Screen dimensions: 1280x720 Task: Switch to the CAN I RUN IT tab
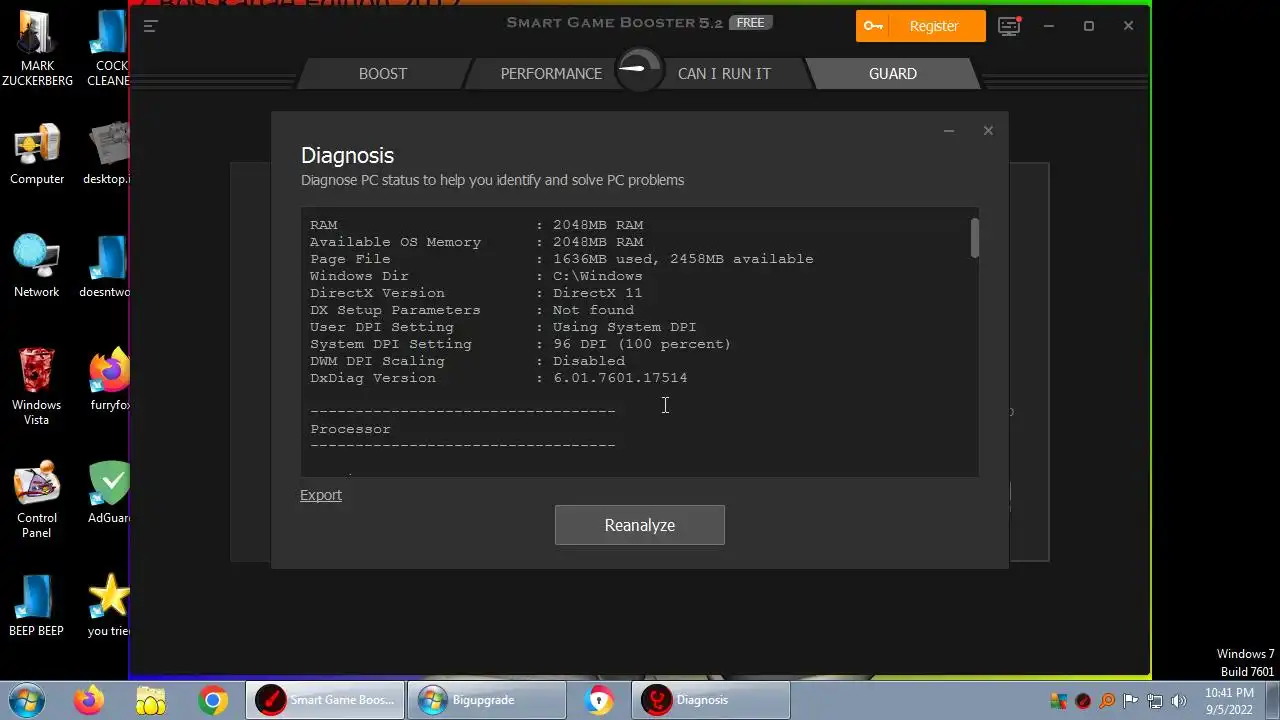point(724,74)
